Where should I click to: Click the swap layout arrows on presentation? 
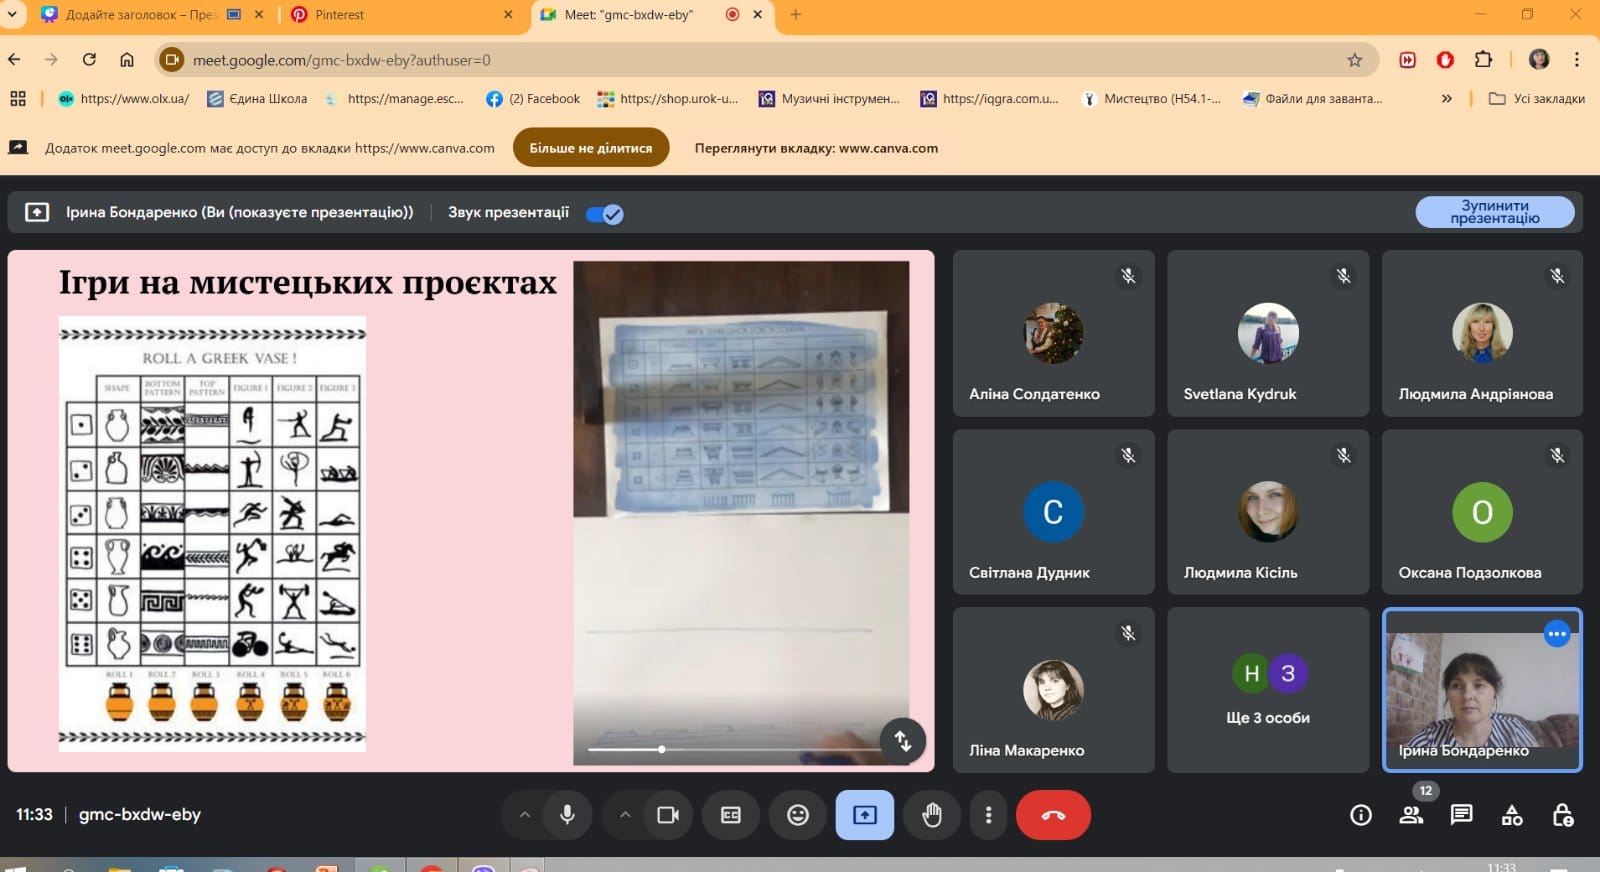(x=903, y=741)
